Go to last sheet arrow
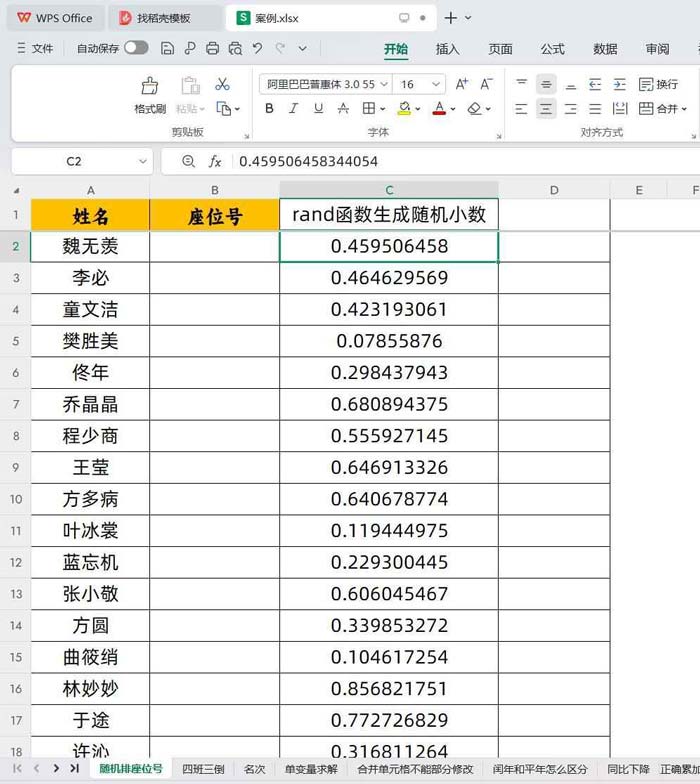This screenshot has width=700, height=784. [74, 768]
